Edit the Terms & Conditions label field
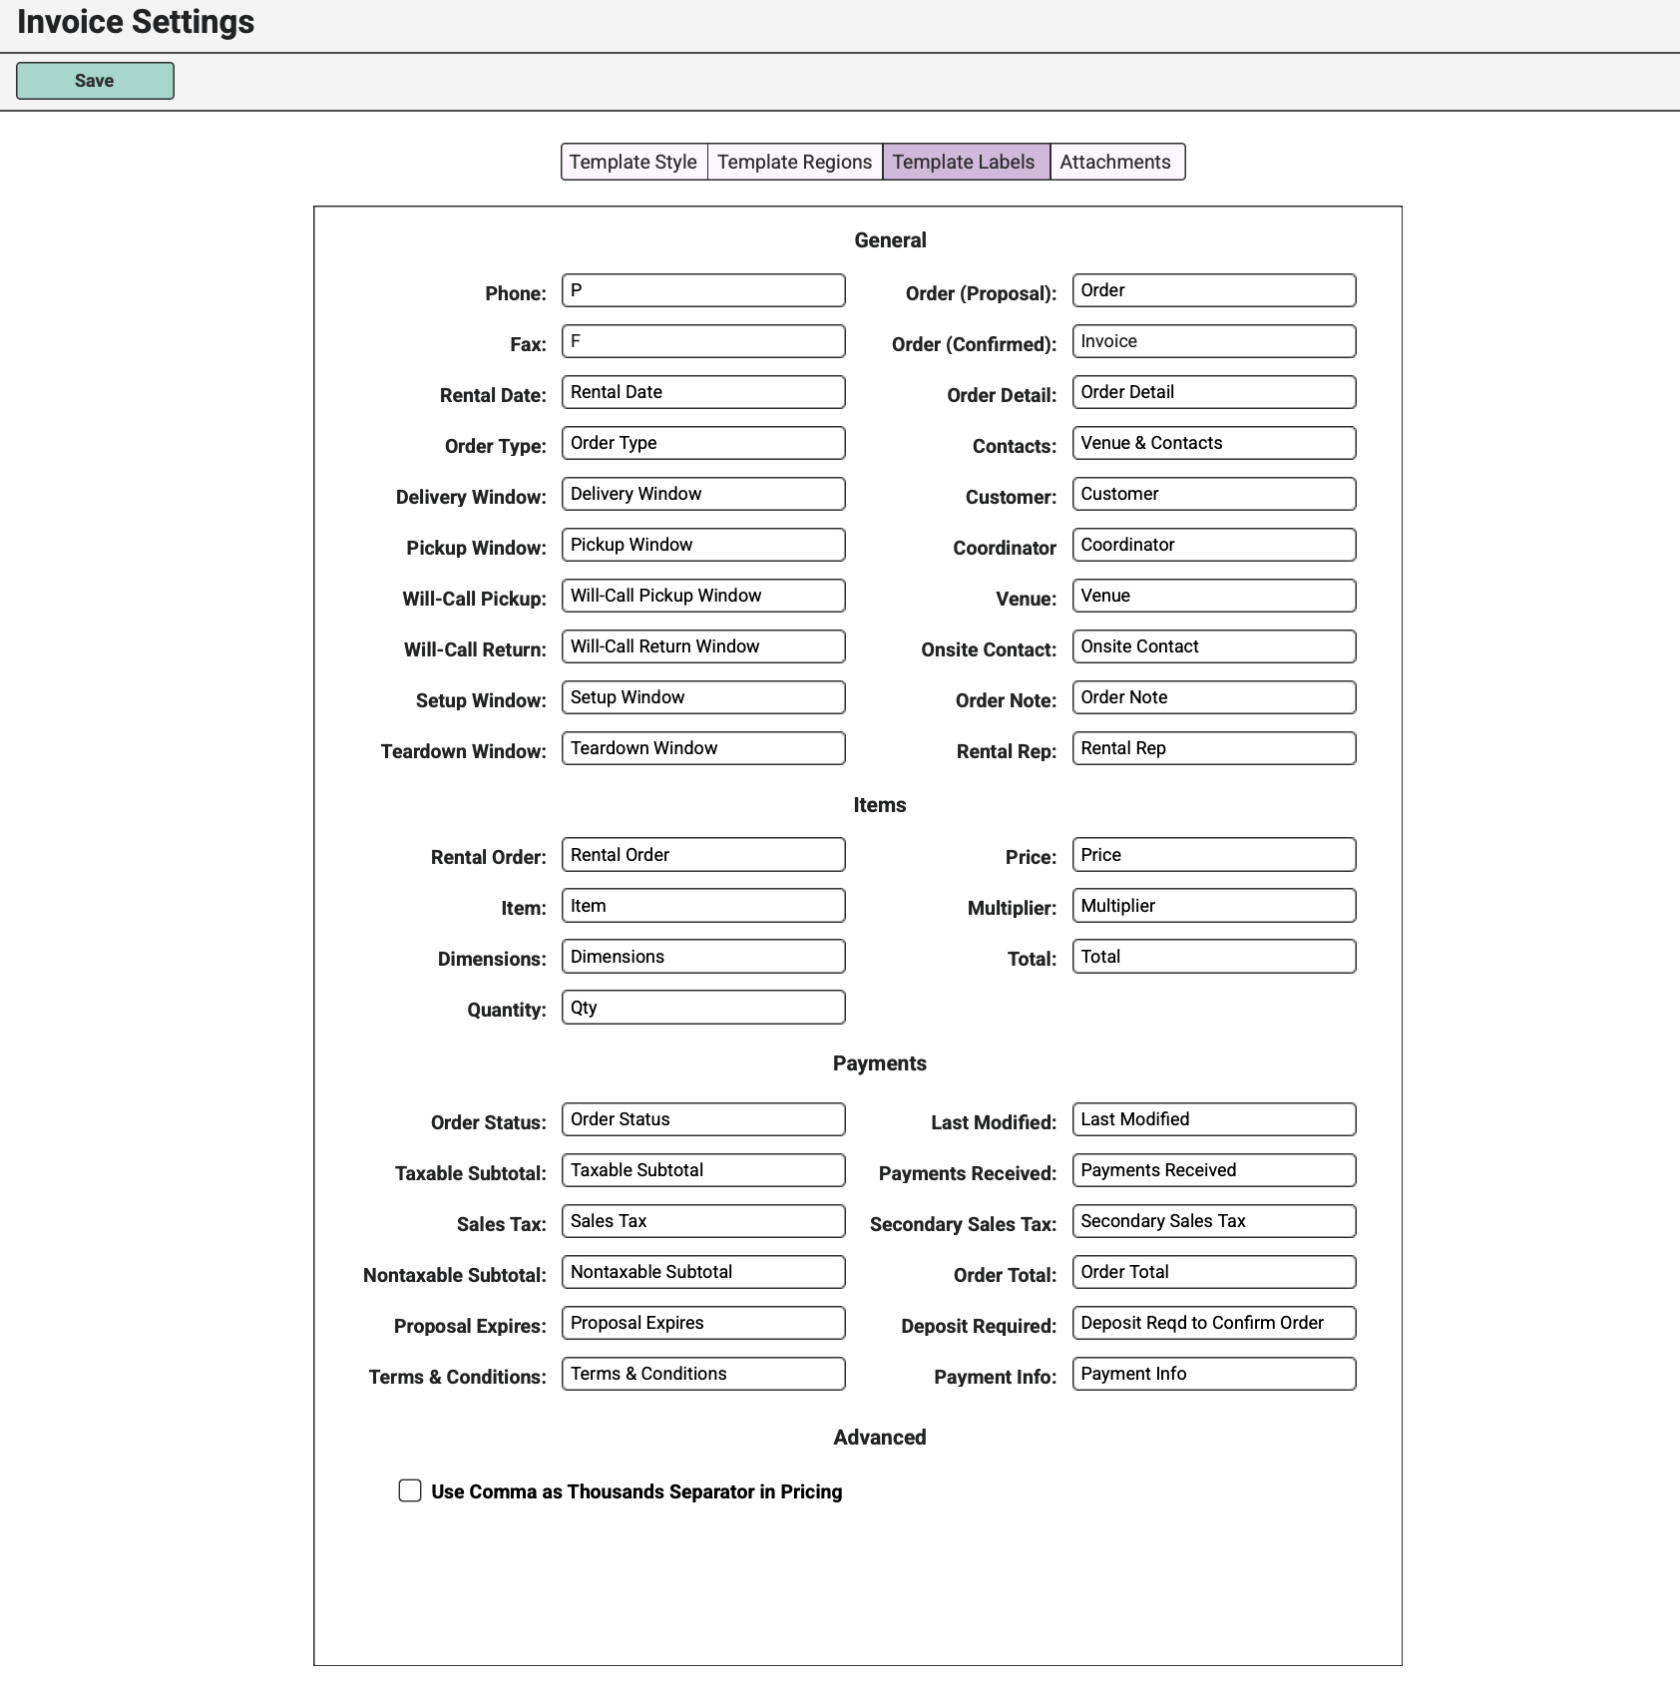This screenshot has height=1684, width=1680. [703, 1374]
